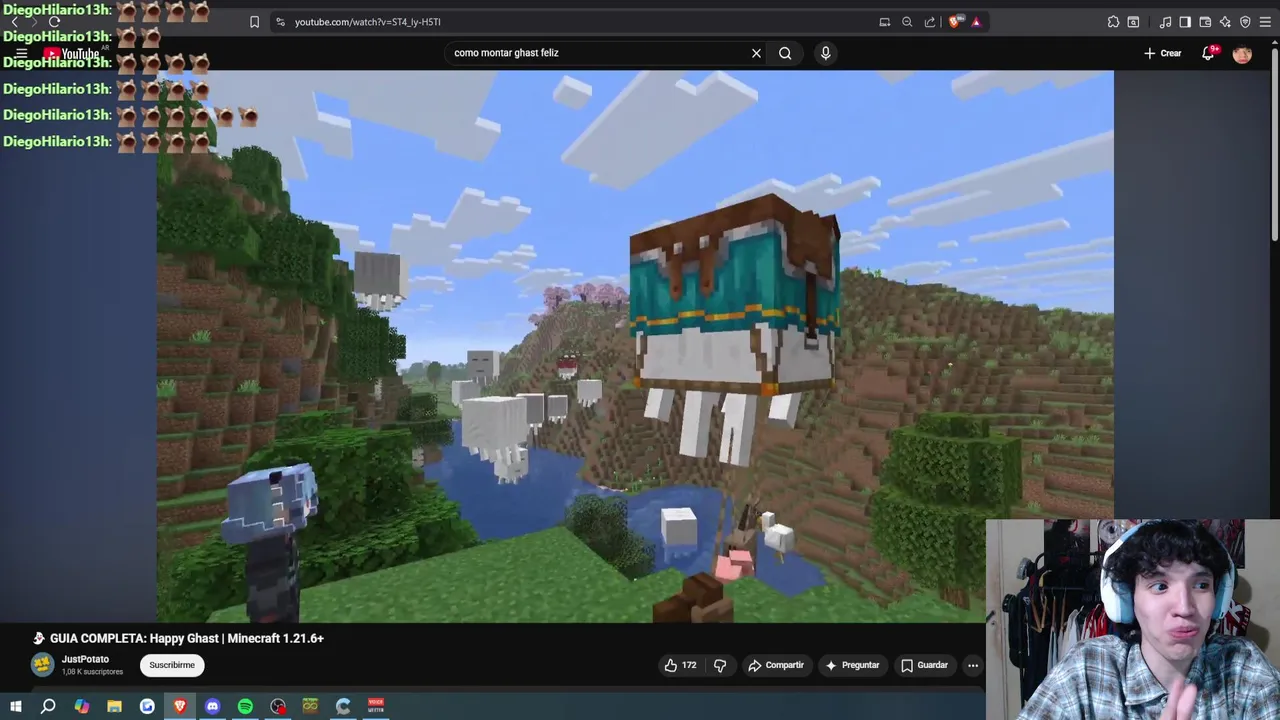
Task: Open the Windows Start menu
Action: (x=15, y=706)
